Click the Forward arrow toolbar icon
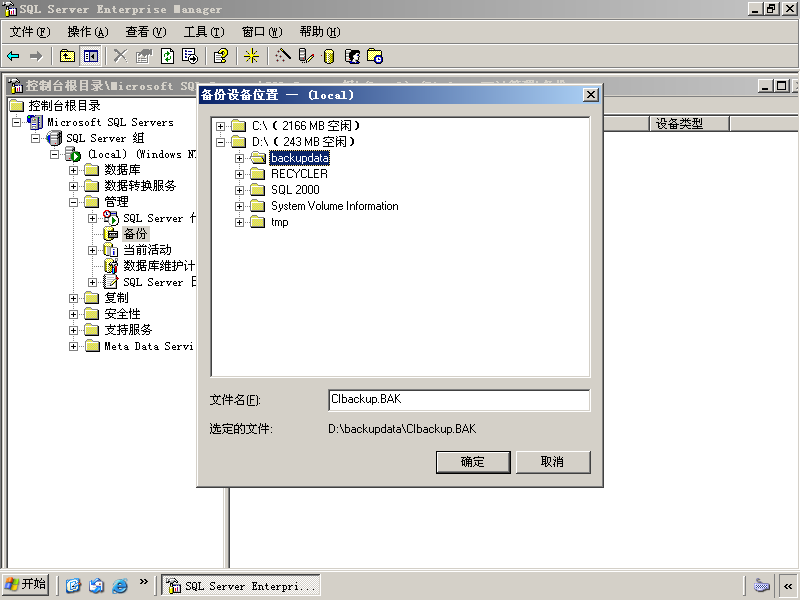Screen dimensions: 800x600 tap(36, 56)
